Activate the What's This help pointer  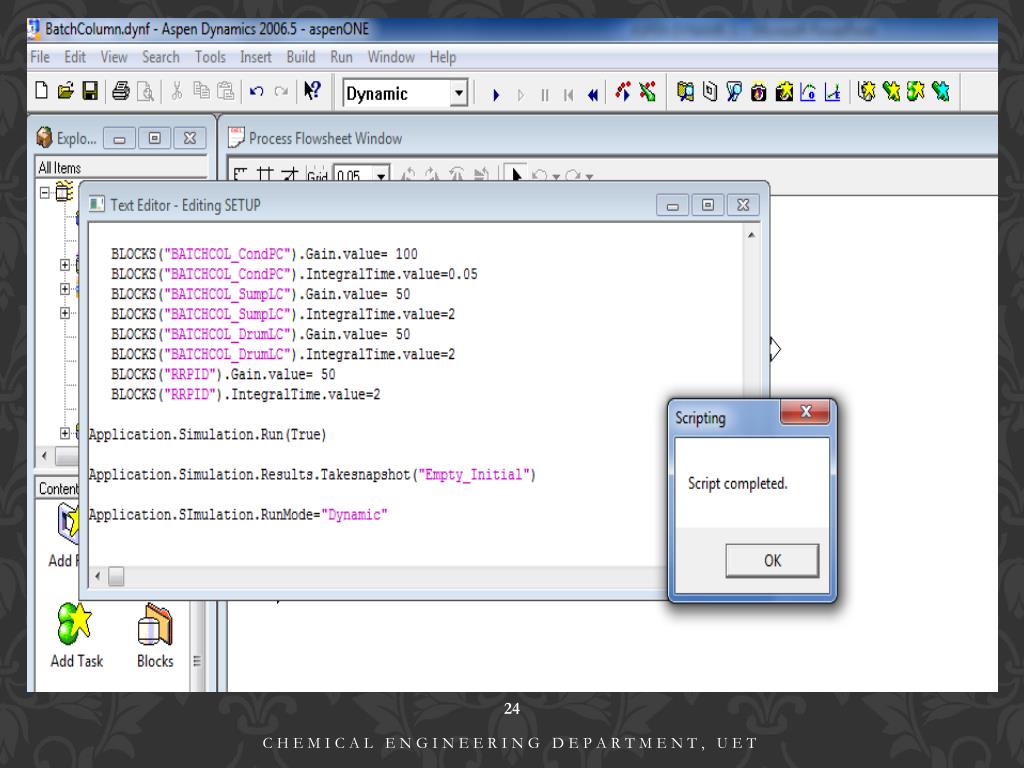click(312, 91)
